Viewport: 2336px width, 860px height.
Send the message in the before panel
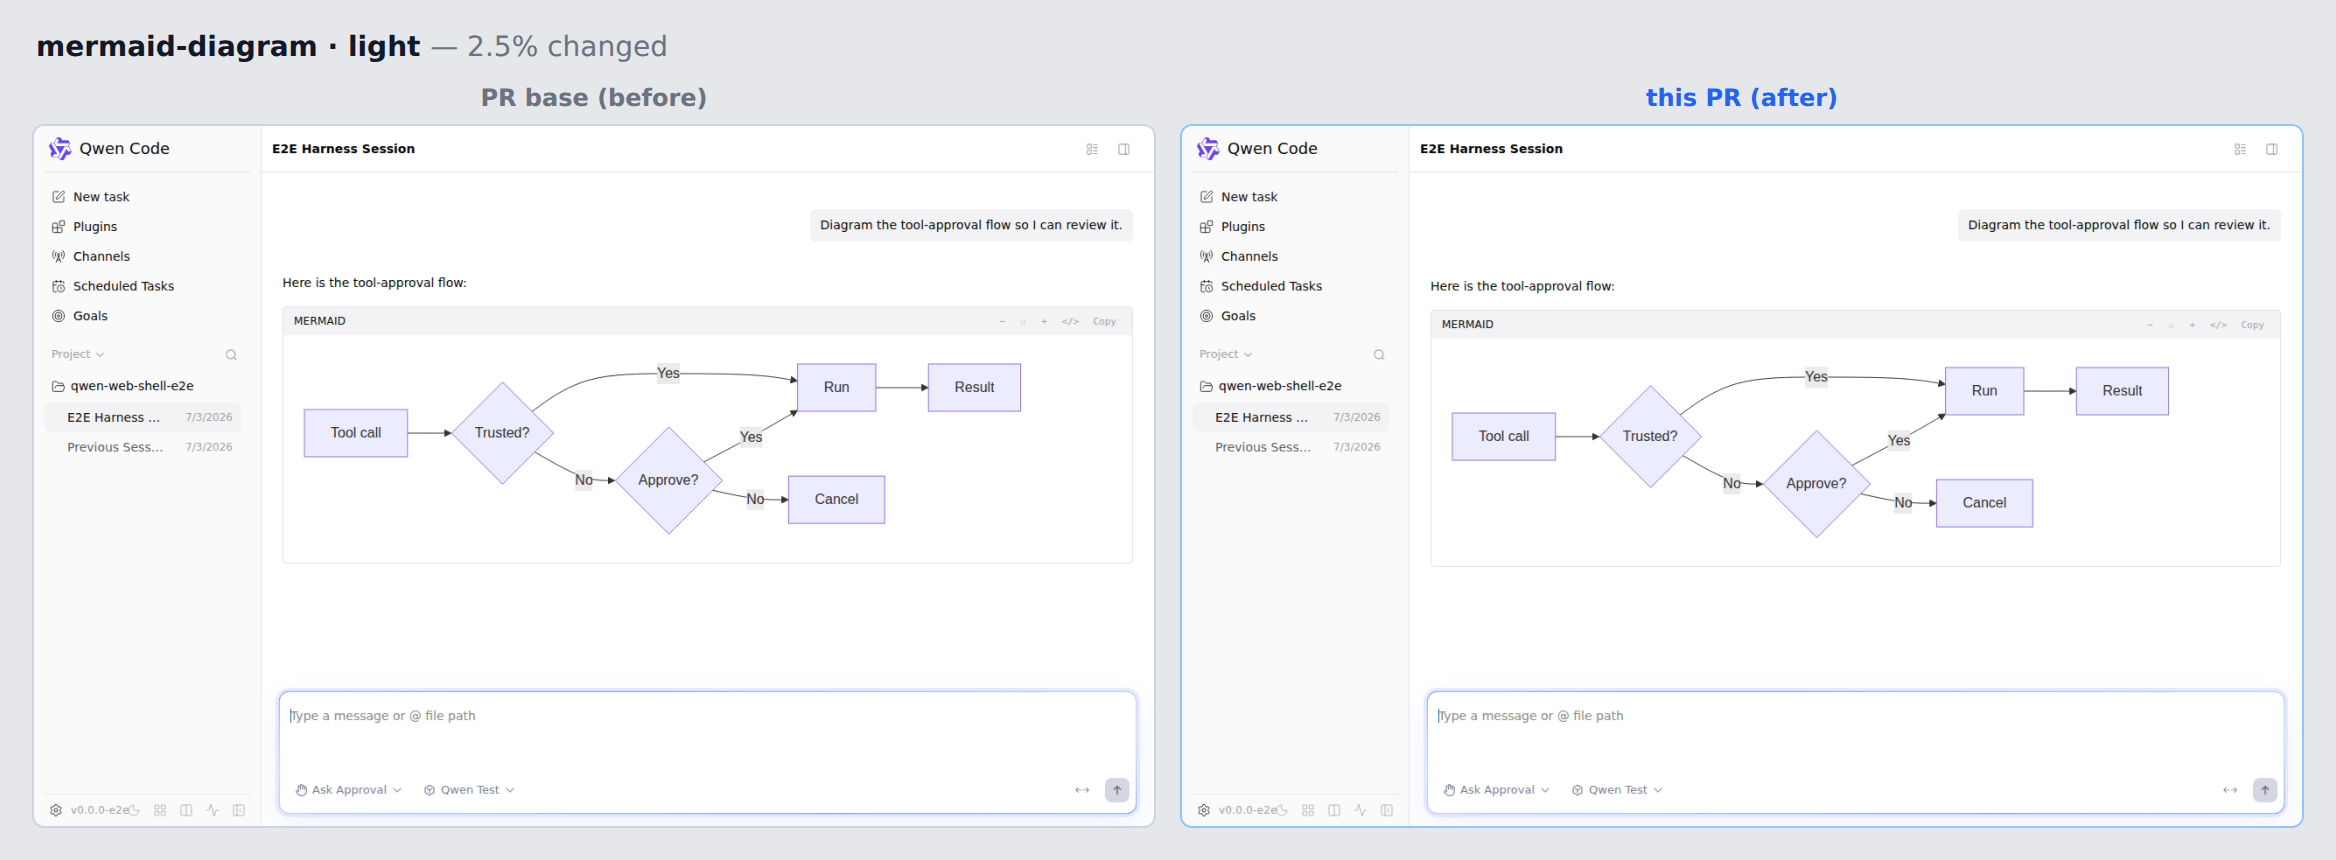click(1117, 790)
